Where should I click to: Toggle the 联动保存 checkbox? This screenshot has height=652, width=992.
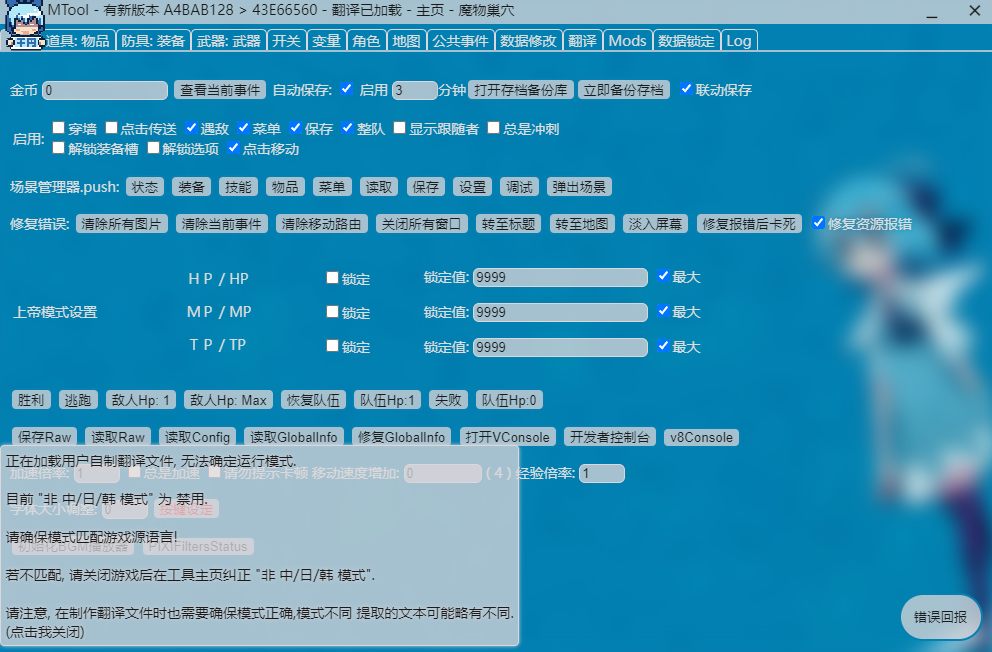[686, 89]
